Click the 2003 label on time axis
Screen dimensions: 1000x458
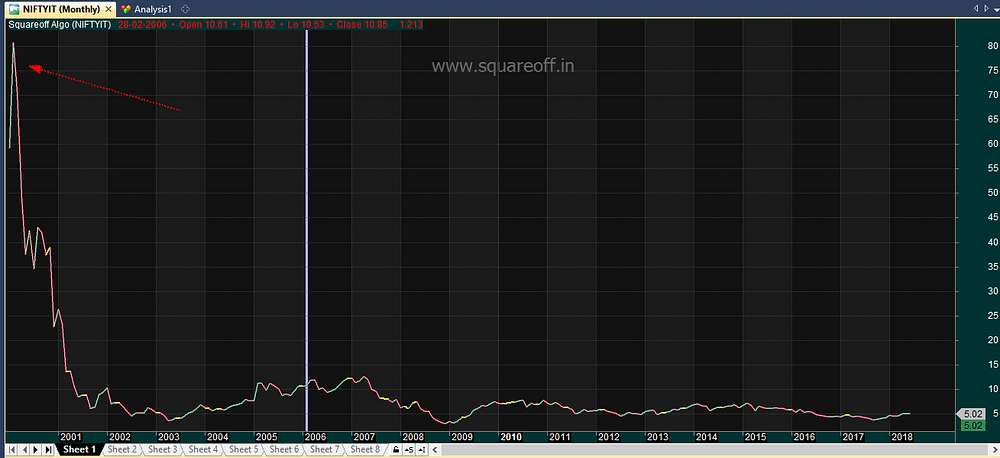pyautogui.click(x=168, y=437)
